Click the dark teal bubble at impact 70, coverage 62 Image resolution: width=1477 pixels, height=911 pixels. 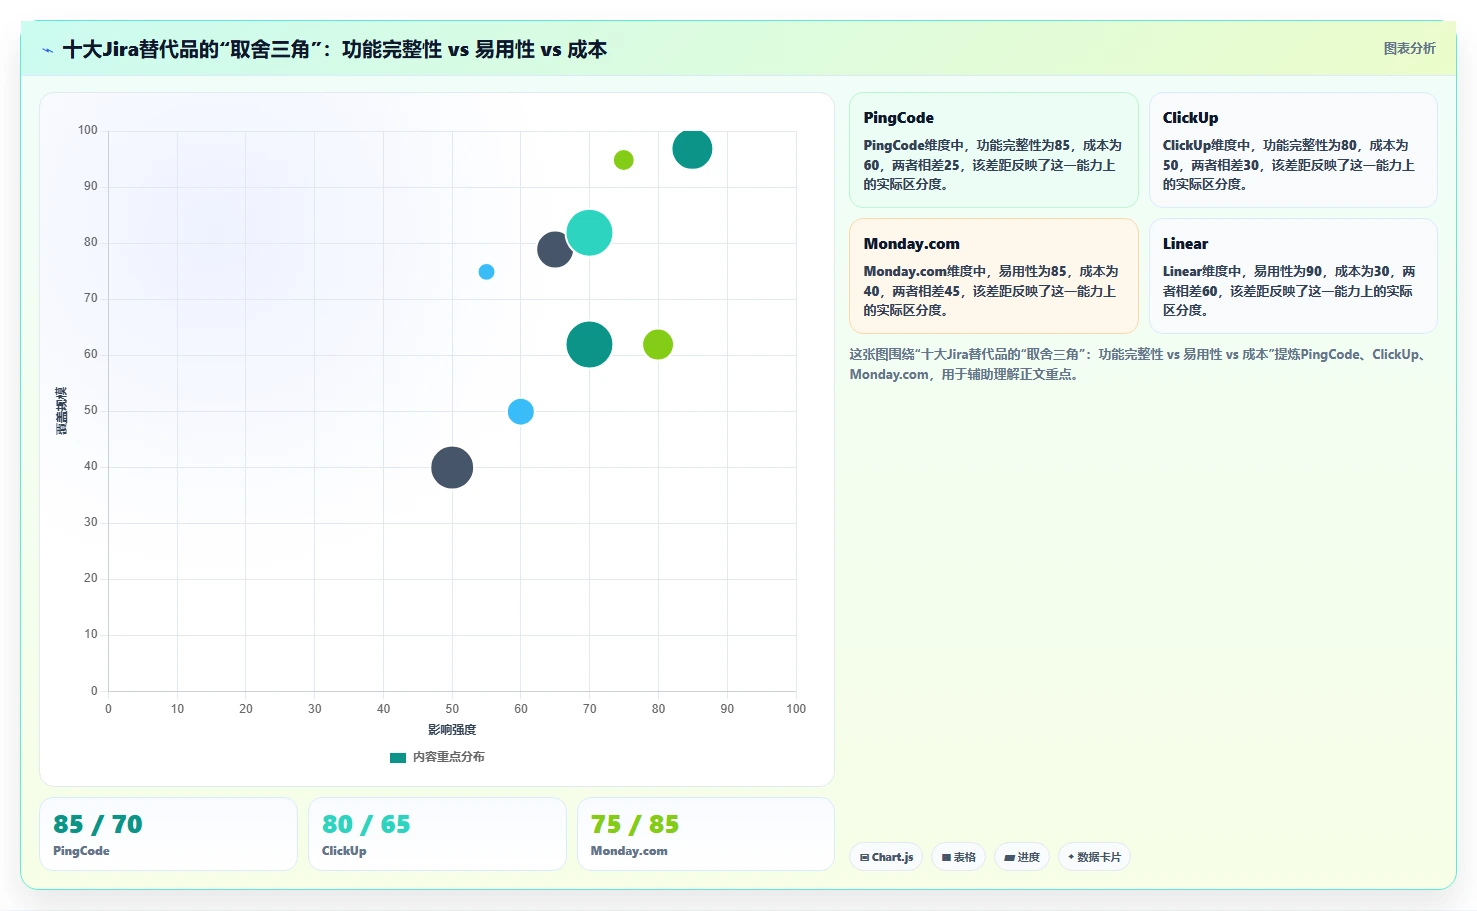pos(589,345)
